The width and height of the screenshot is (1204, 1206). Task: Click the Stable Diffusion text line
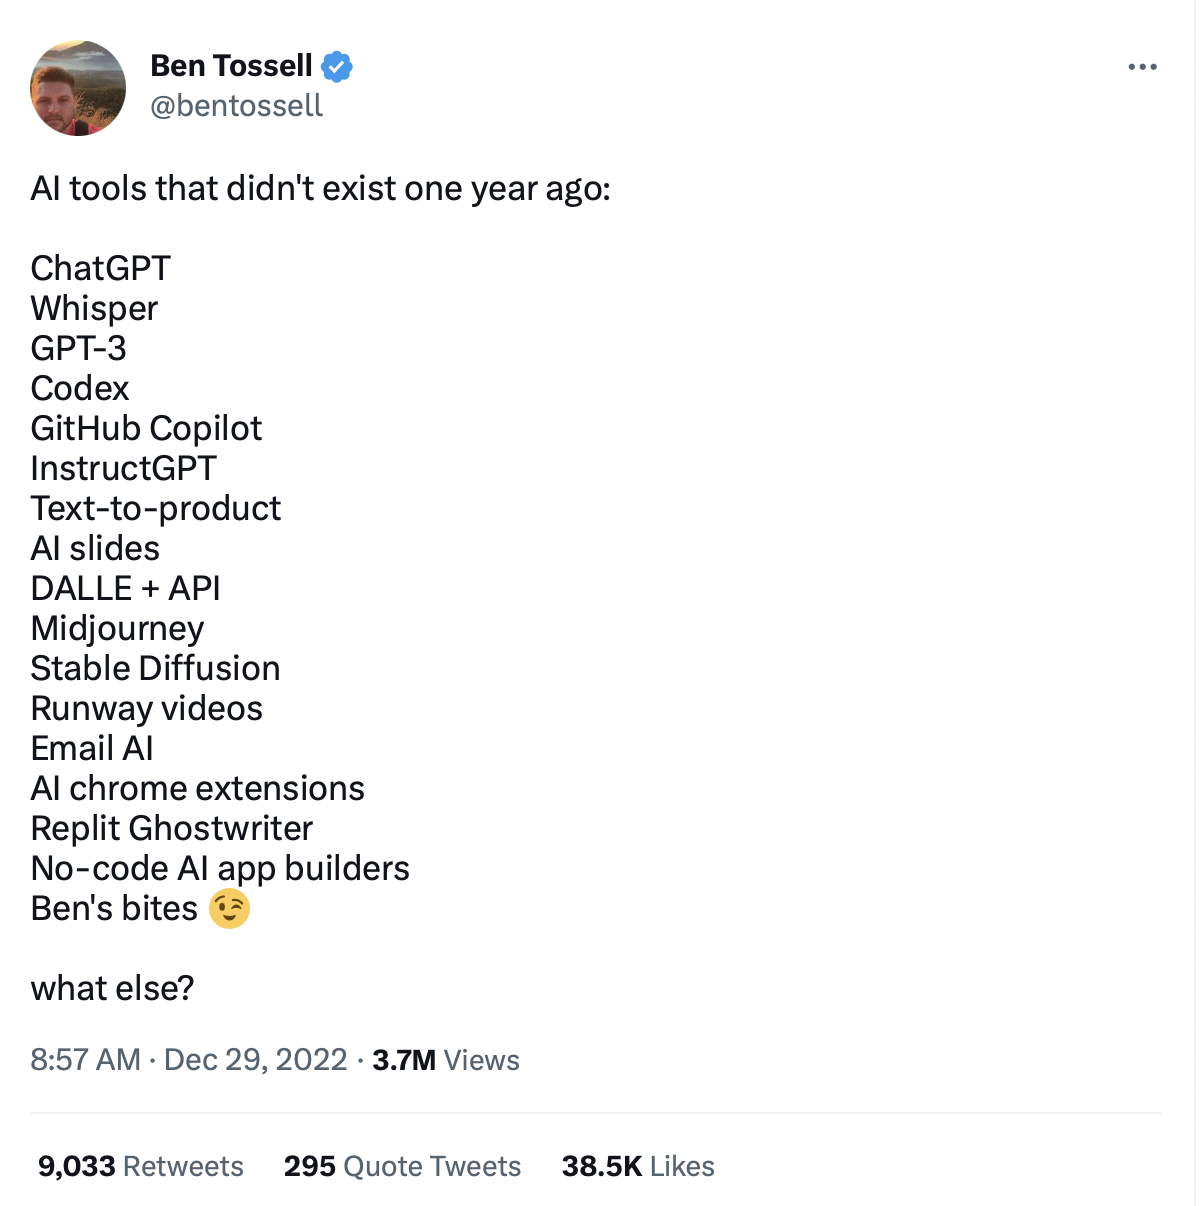[155, 668]
